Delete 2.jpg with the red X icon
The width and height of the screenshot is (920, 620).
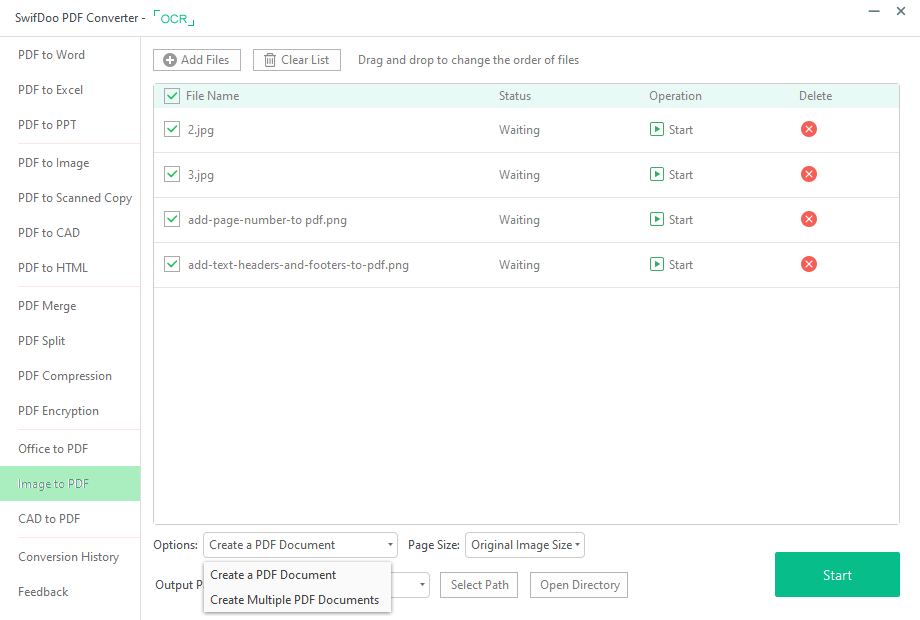[x=809, y=129]
